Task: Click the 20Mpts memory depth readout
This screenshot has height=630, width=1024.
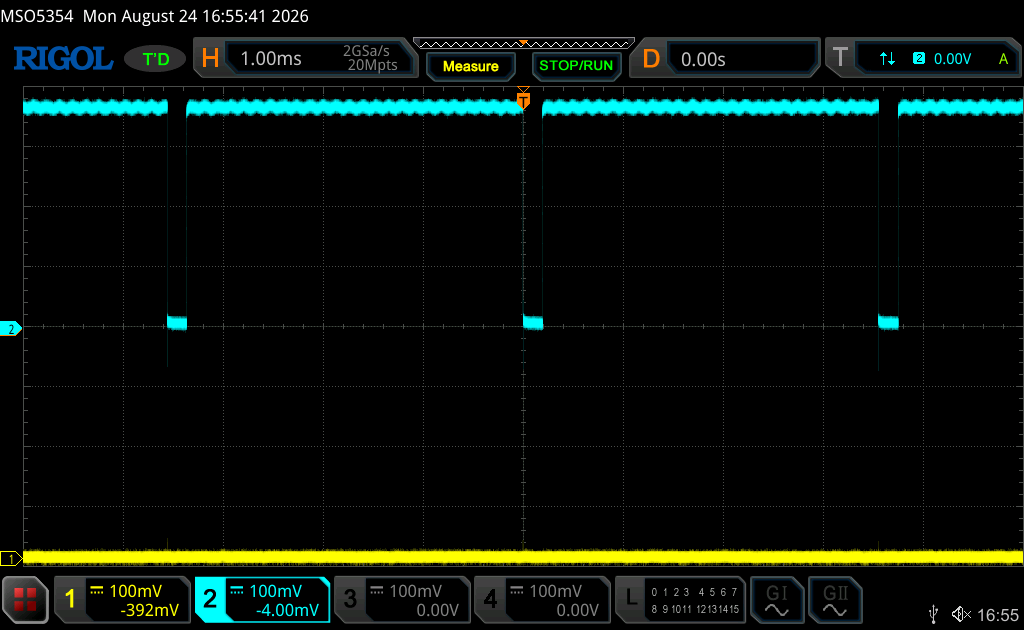Action: [372, 65]
